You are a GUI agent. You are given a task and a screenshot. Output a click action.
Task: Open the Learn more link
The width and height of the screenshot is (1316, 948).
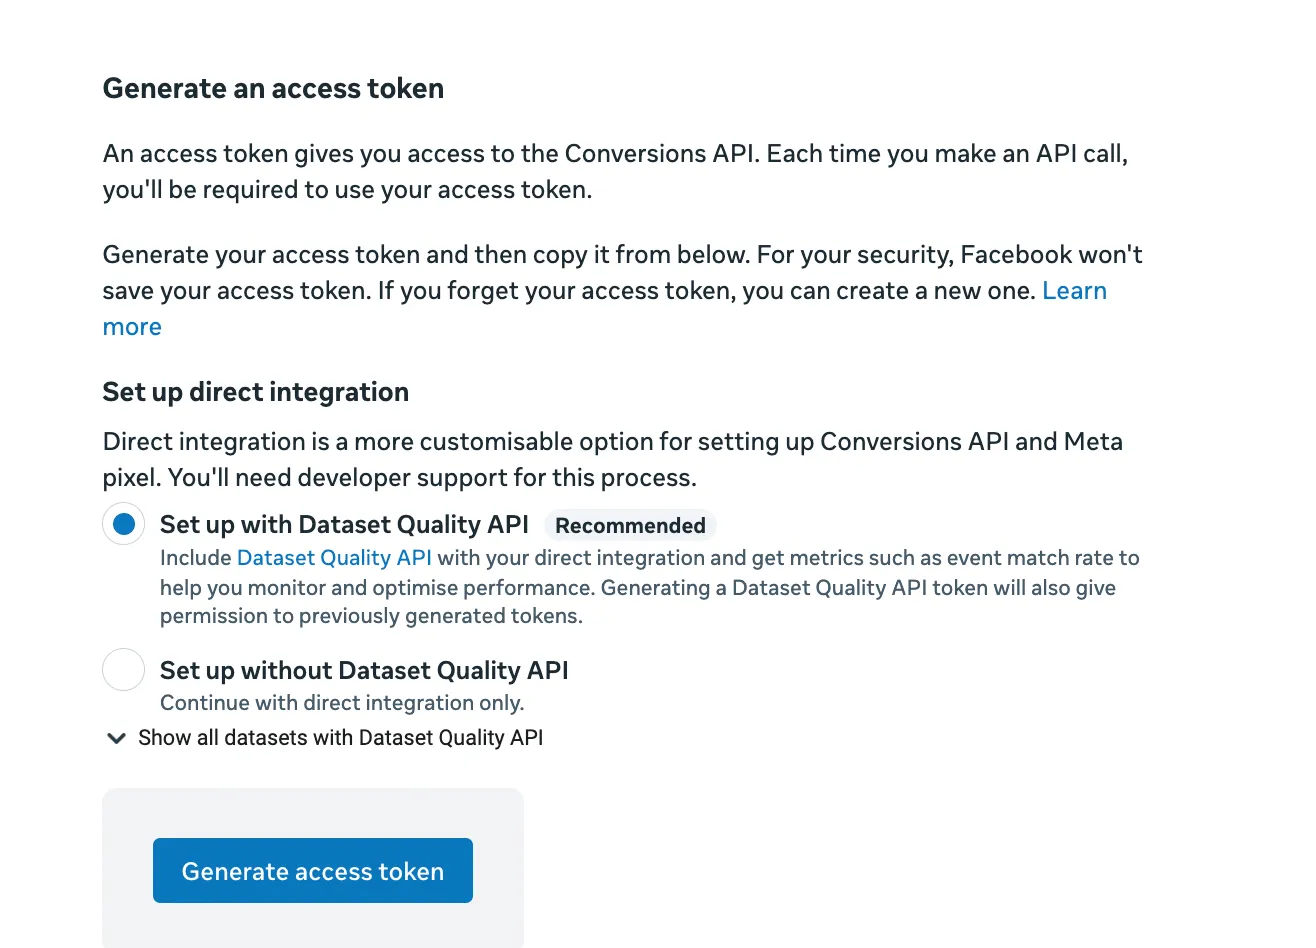[1074, 291]
